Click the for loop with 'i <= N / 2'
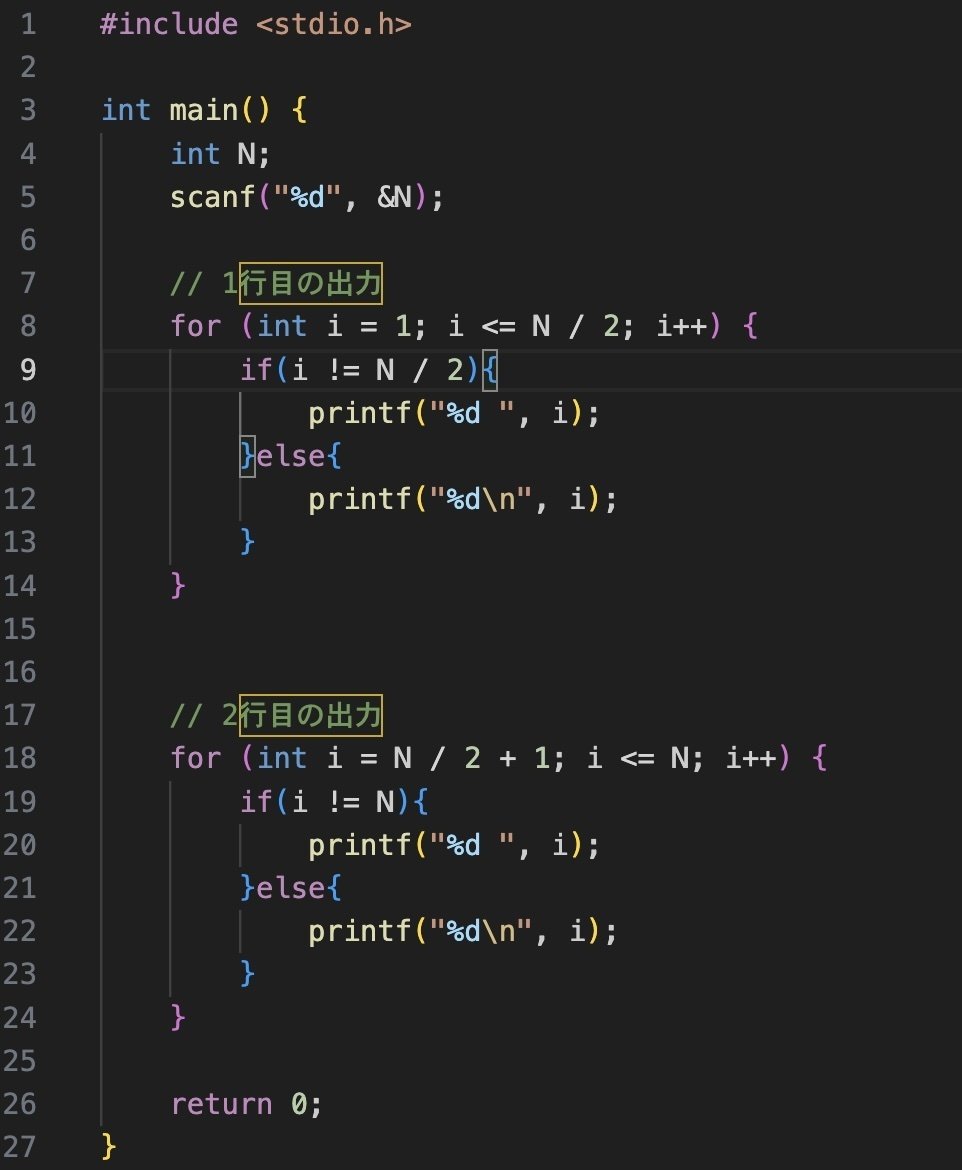This screenshot has height=1170, width=962. click(464, 326)
